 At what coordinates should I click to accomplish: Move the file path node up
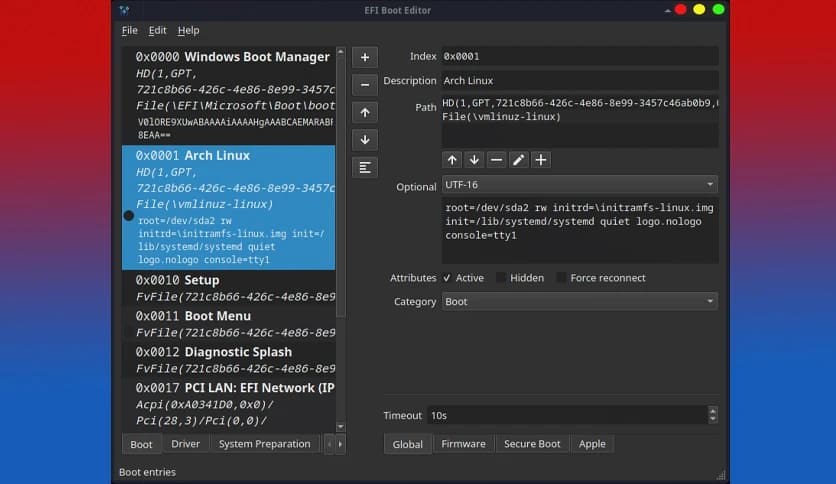click(452, 160)
